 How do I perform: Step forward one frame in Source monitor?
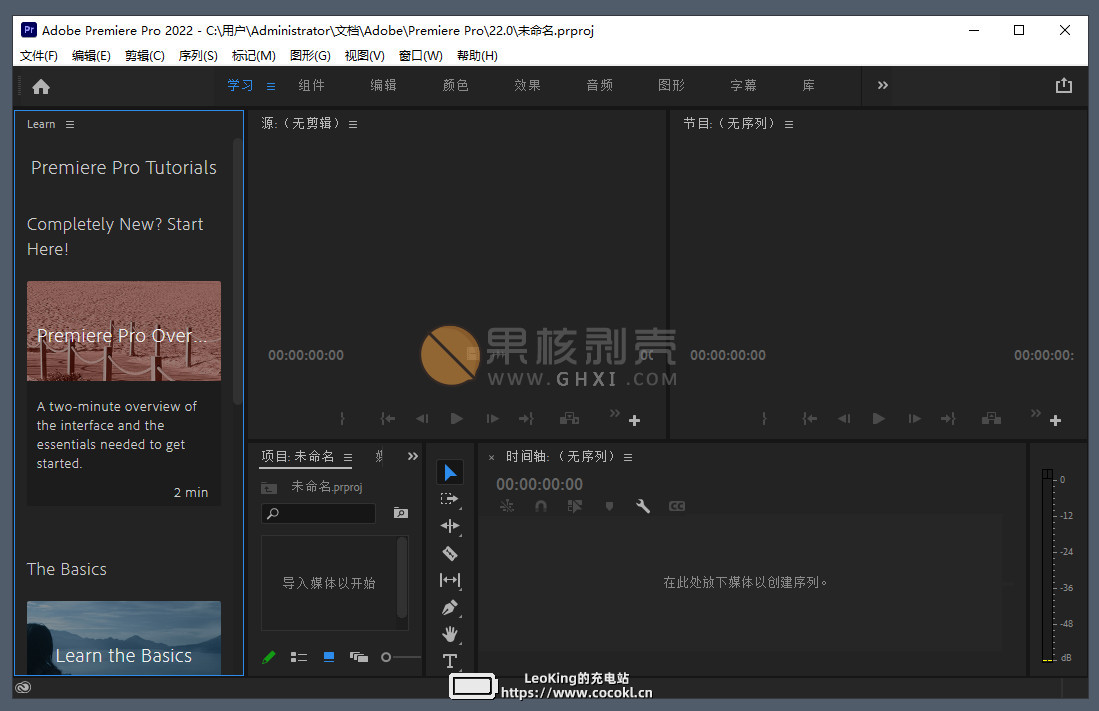point(493,419)
